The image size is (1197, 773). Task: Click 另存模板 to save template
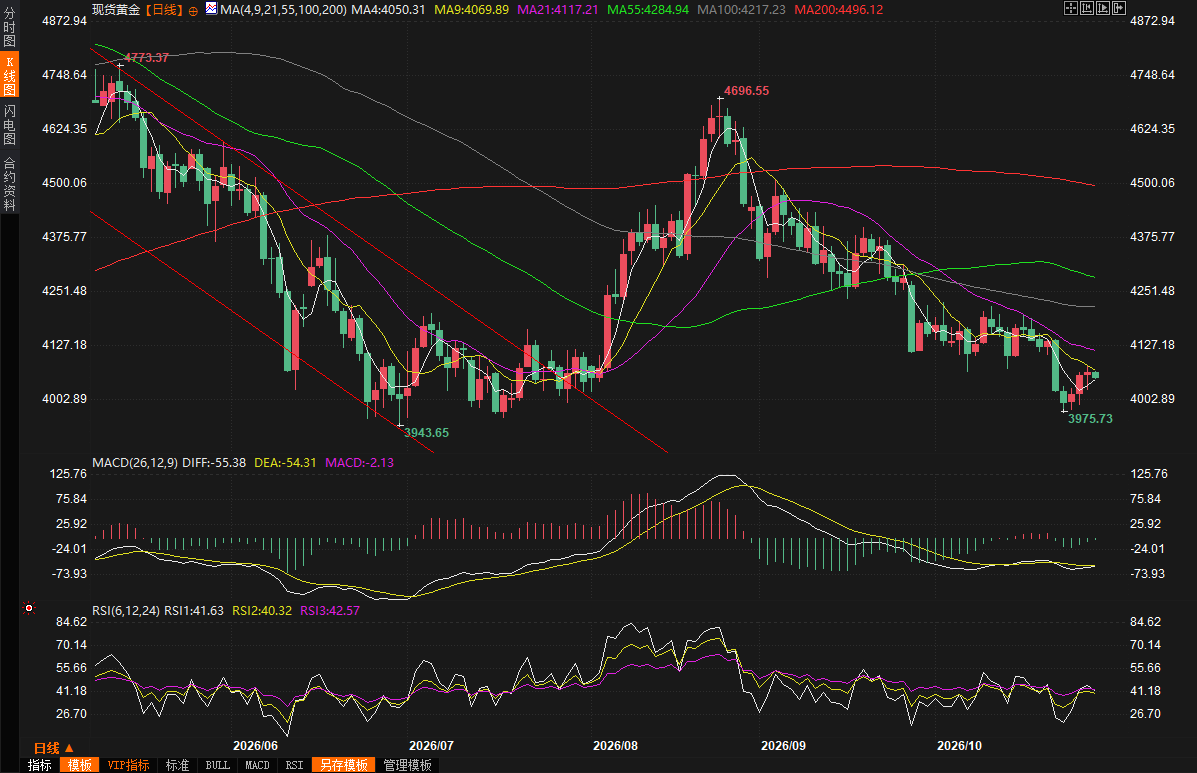pyautogui.click(x=344, y=765)
